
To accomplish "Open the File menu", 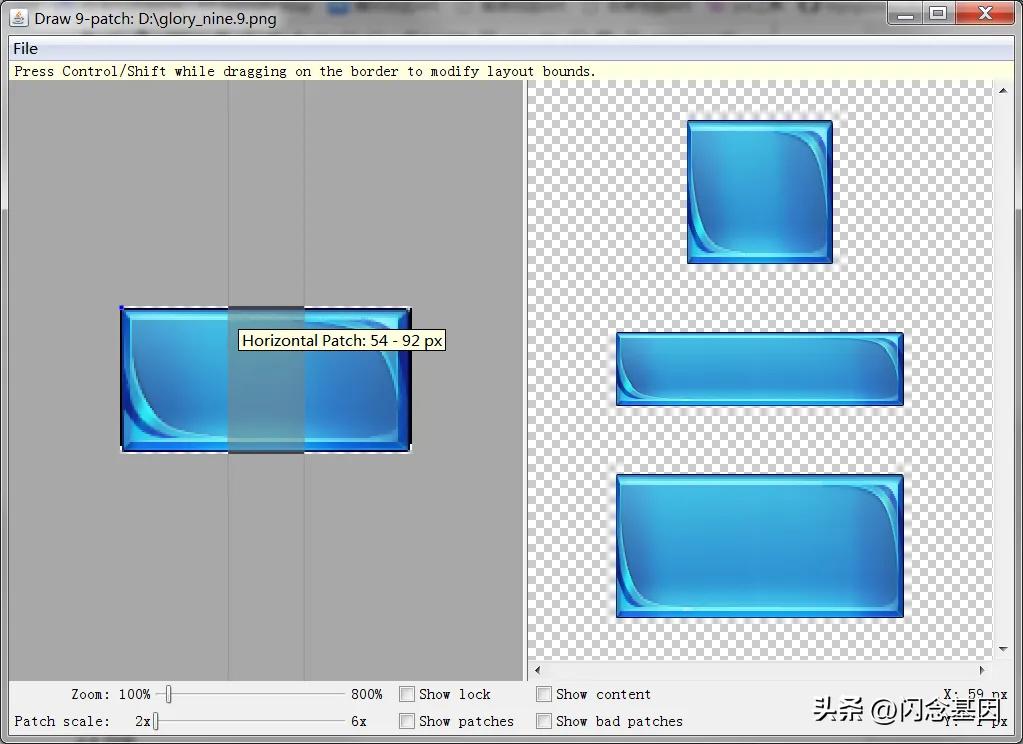I will [x=25, y=48].
